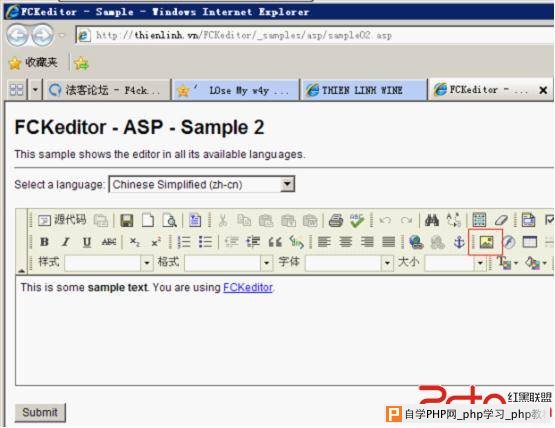Open the Font (字体) dropdown

[x=349, y=263]
